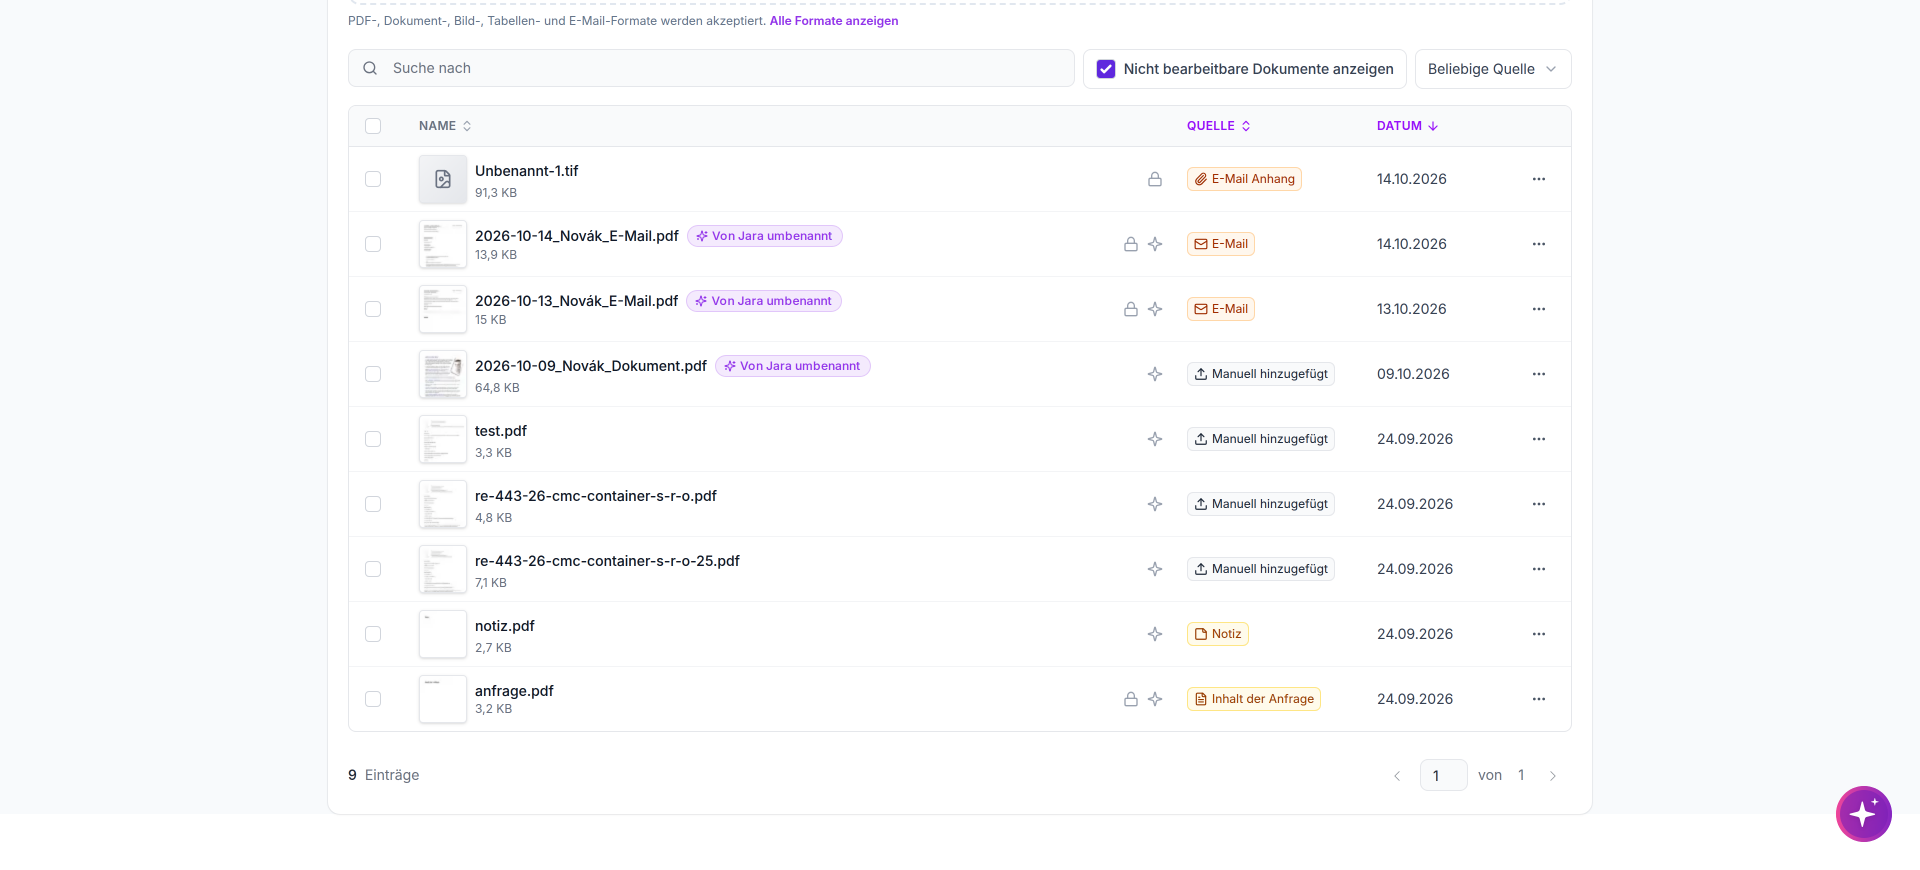Screen dimensions: 1920x870
Task: Click lock icon on 2026-10-14_Novák_E-Mail.pdf row
Action: coord(1131,244)
